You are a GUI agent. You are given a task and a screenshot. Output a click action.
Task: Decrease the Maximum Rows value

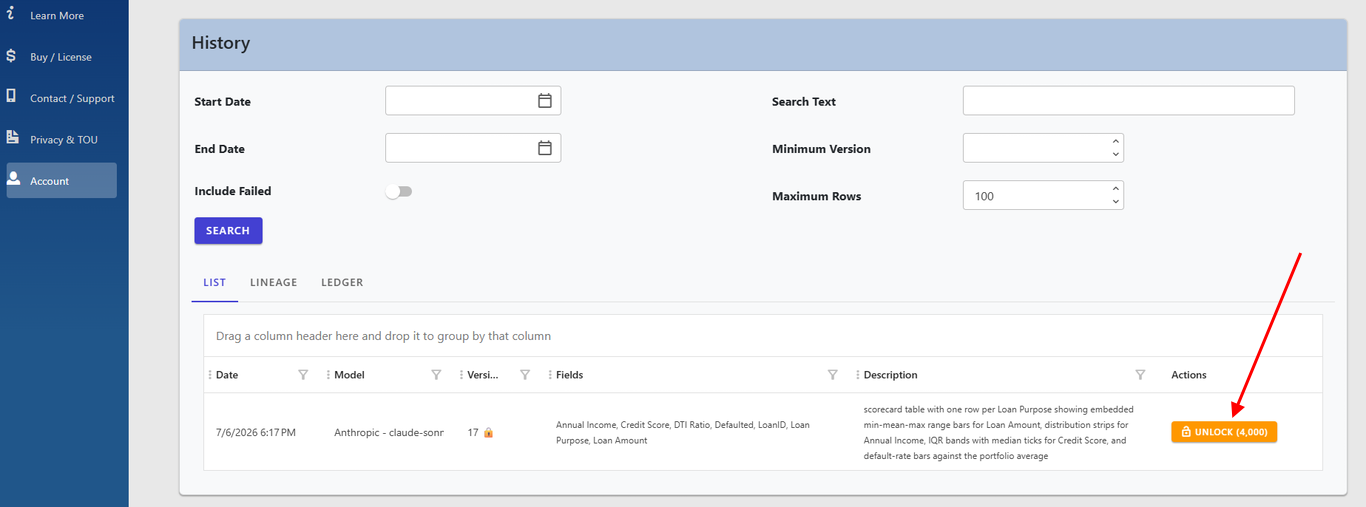pos(1116,202)
